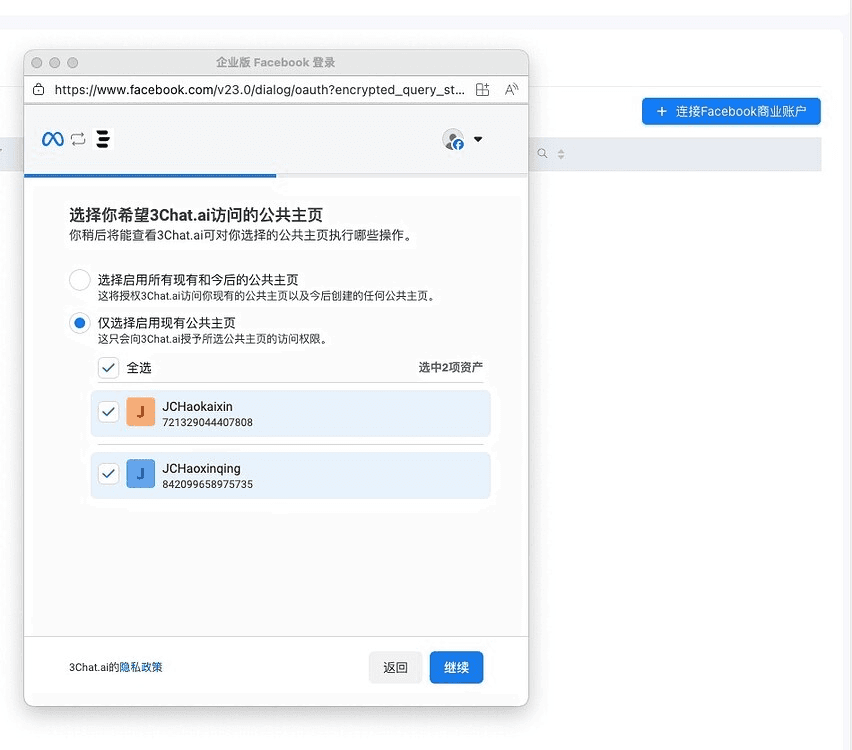Open the account dropdown arrow
This screenshot has width=852, height=750.
[x=478, y=139]
